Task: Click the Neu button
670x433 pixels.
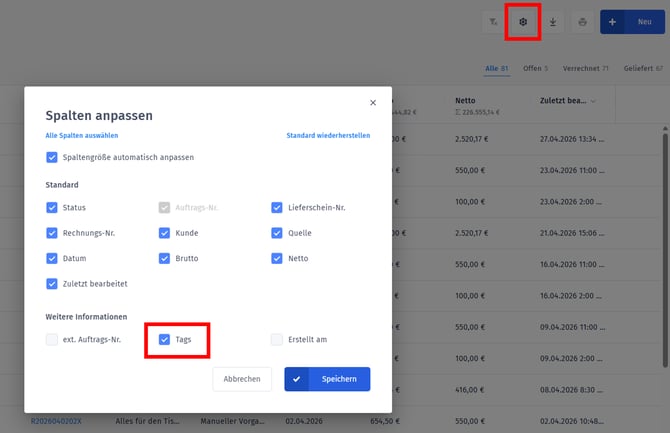Action: point(632,22)
